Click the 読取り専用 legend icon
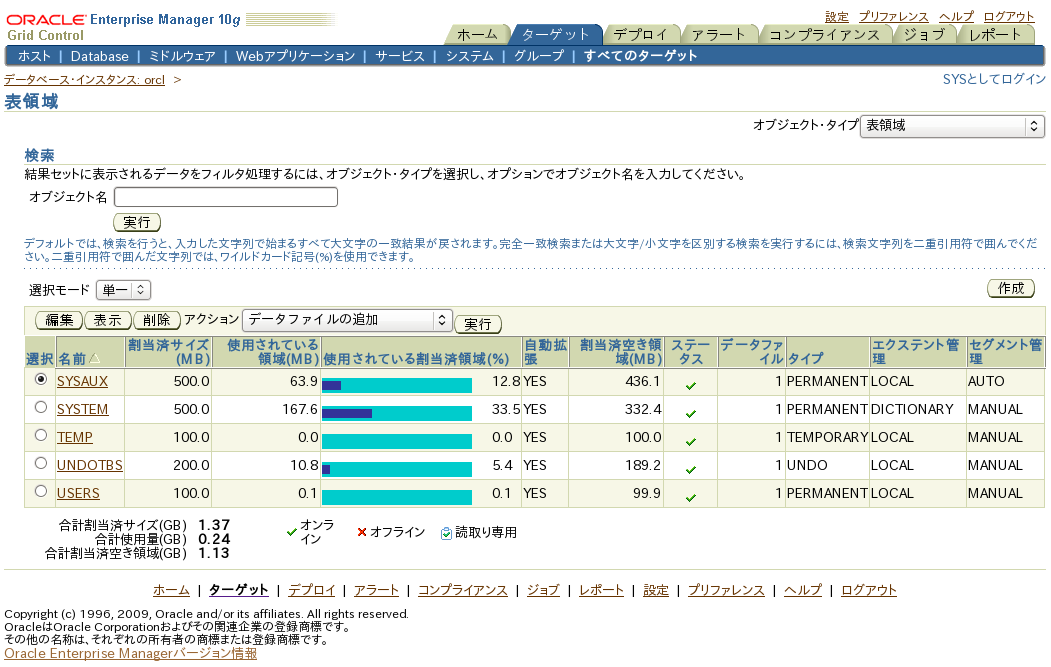1051x667 pixels. 446,533
